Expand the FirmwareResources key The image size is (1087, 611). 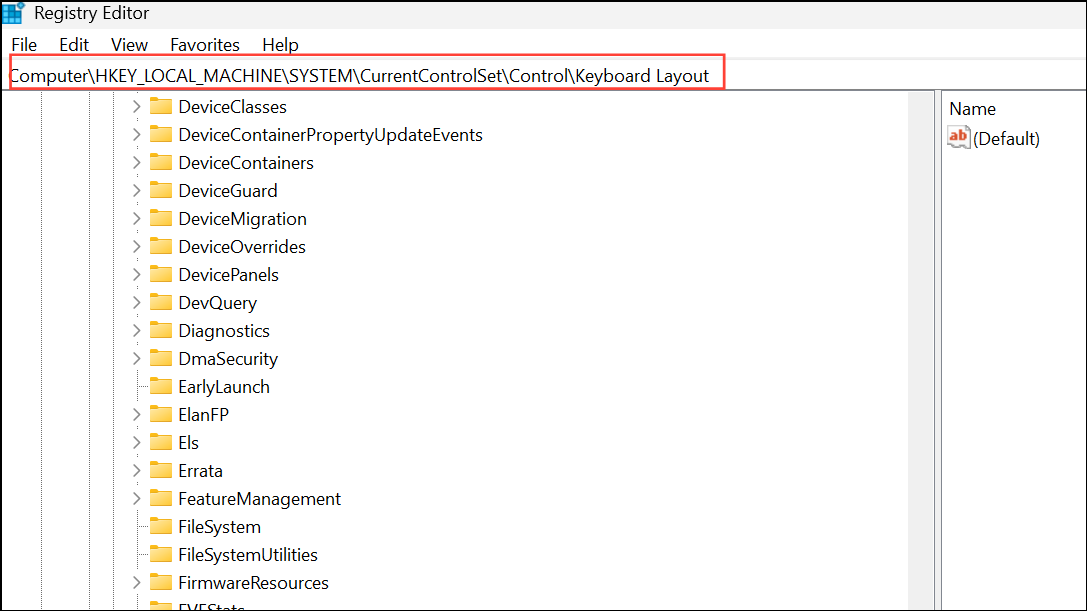137,583
